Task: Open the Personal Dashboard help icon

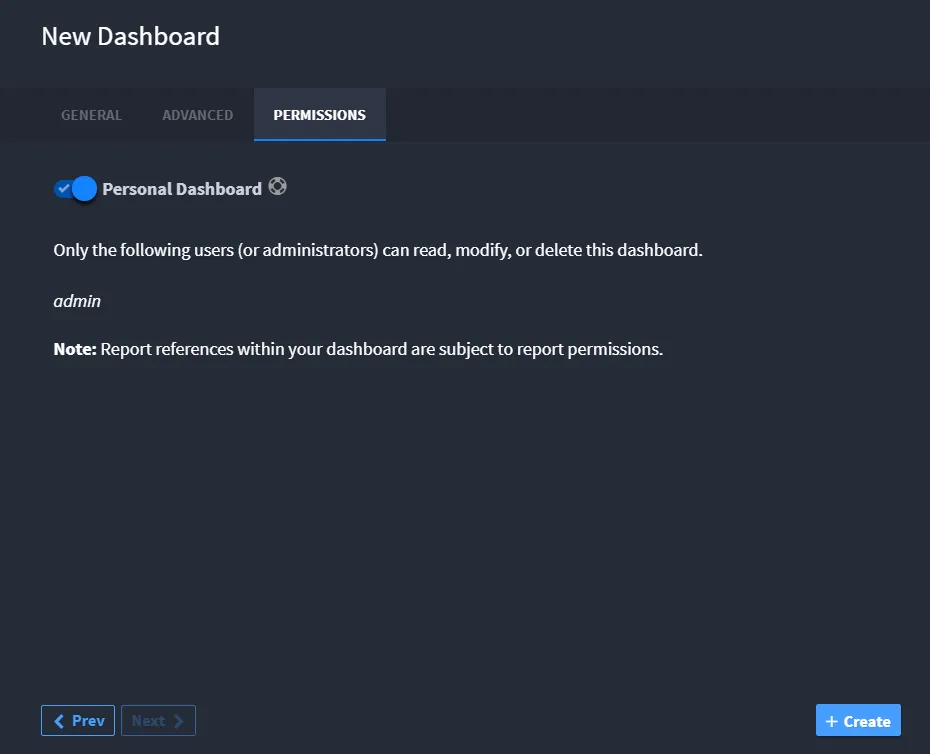Action: (x=277, y=186)
